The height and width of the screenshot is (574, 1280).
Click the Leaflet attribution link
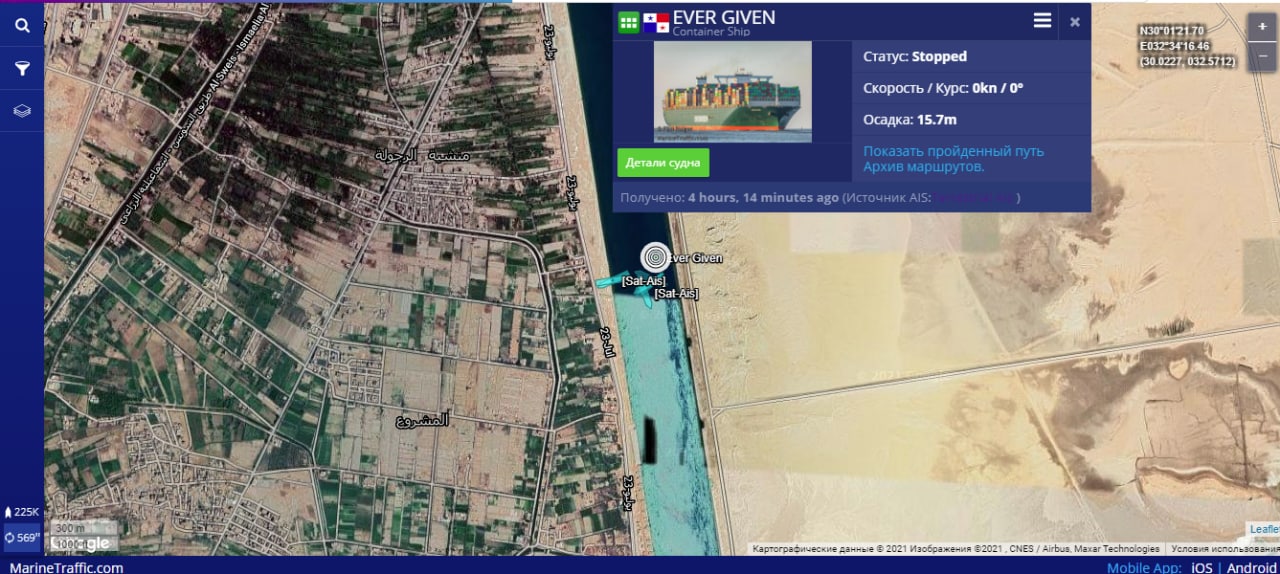1264,529
